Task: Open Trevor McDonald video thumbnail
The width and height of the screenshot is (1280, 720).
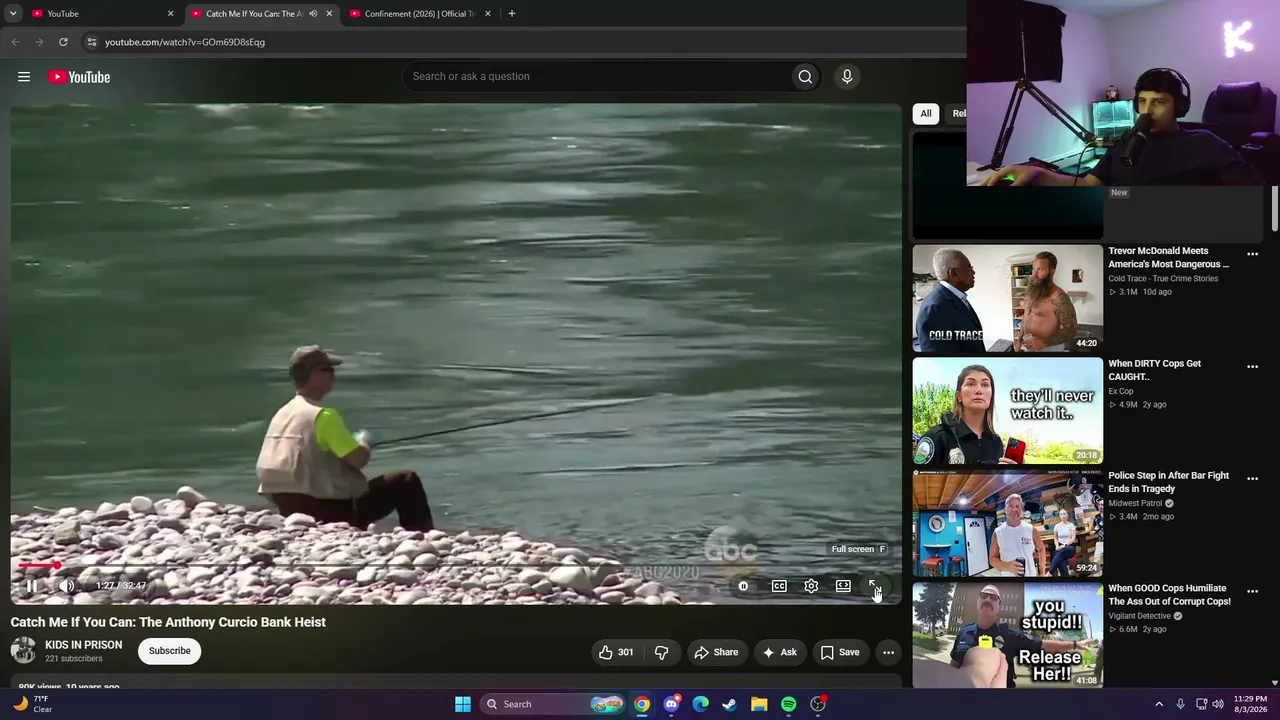Action: click(x=1007, y=298)
